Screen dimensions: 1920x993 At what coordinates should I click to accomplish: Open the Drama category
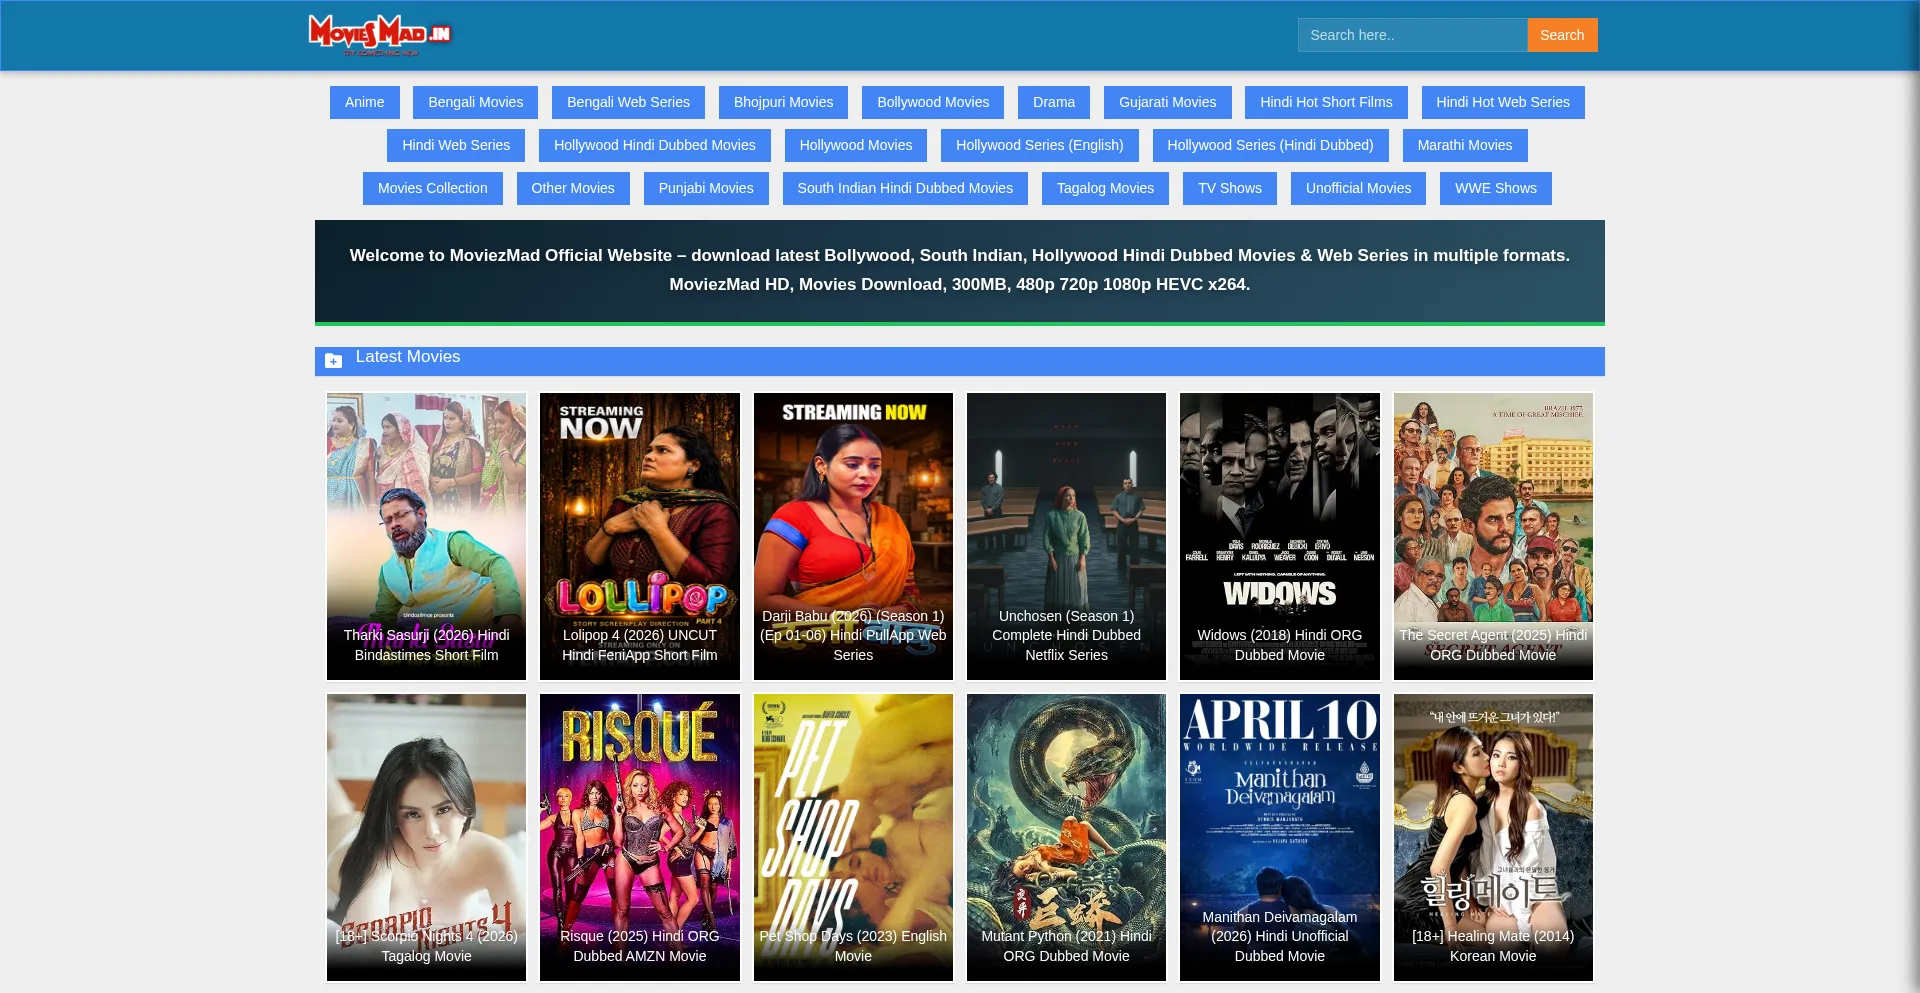[1054, 102]
